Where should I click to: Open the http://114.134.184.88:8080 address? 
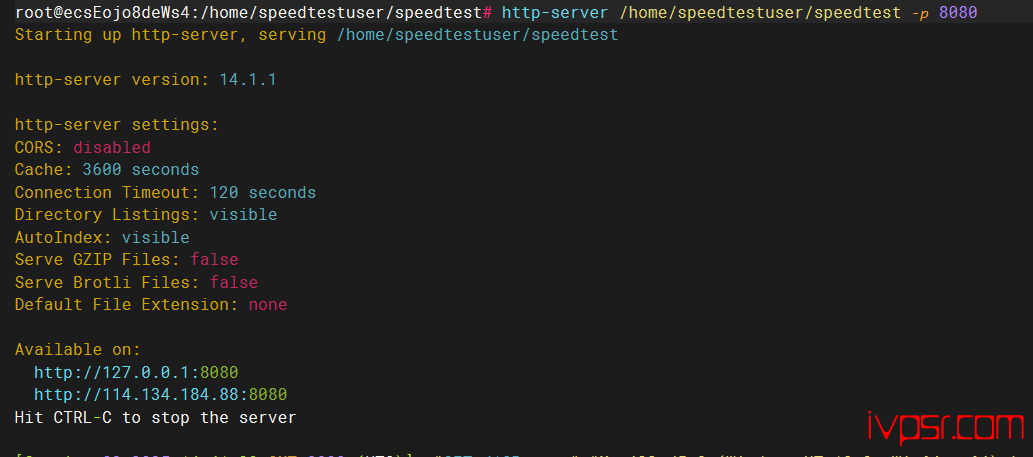pyautogui.click(x=160, y=394)
